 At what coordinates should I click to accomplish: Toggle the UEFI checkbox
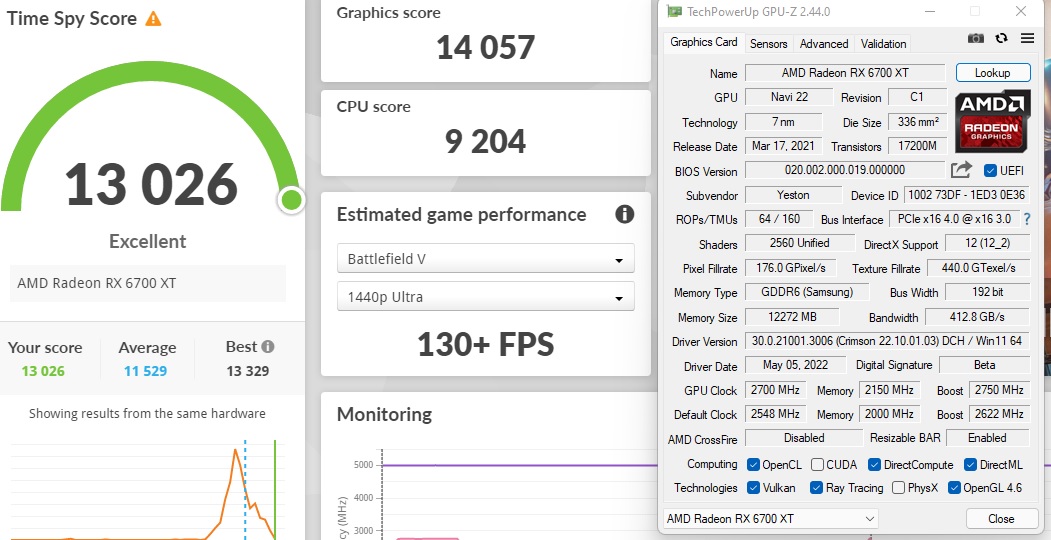(x=990, y=170)
